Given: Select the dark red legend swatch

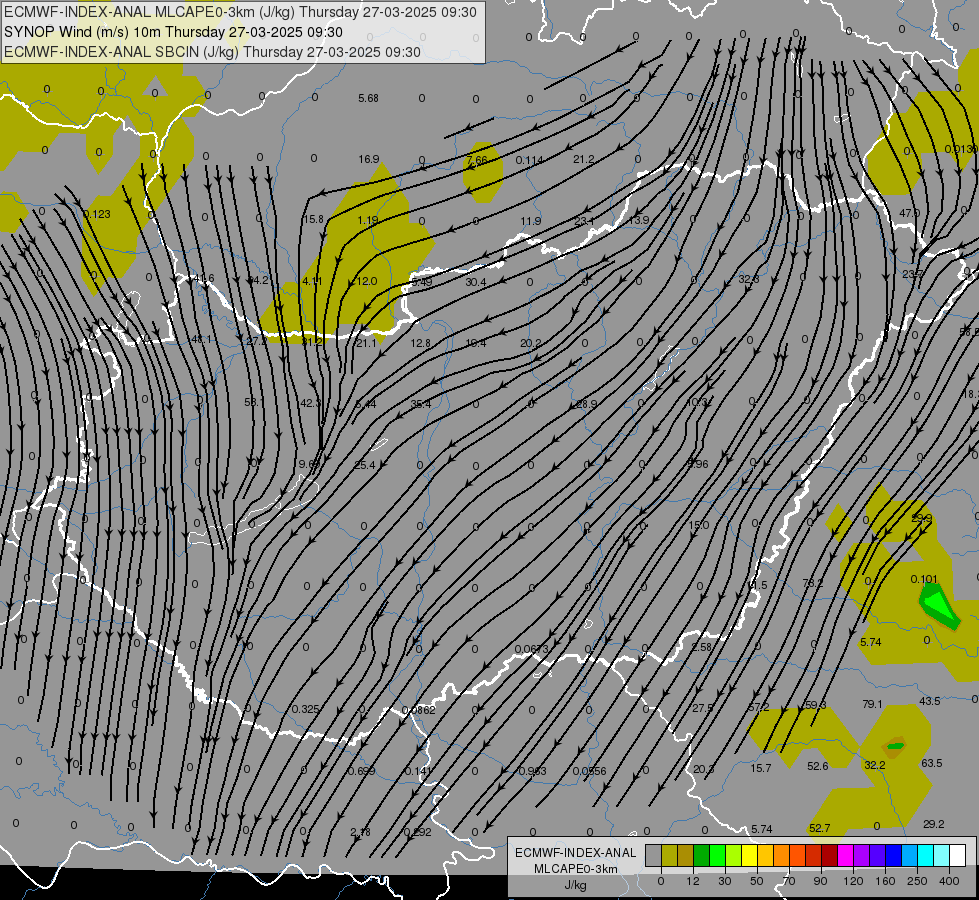Looking at the screenshot, I should pyautogui.click(x=830, y=856).
